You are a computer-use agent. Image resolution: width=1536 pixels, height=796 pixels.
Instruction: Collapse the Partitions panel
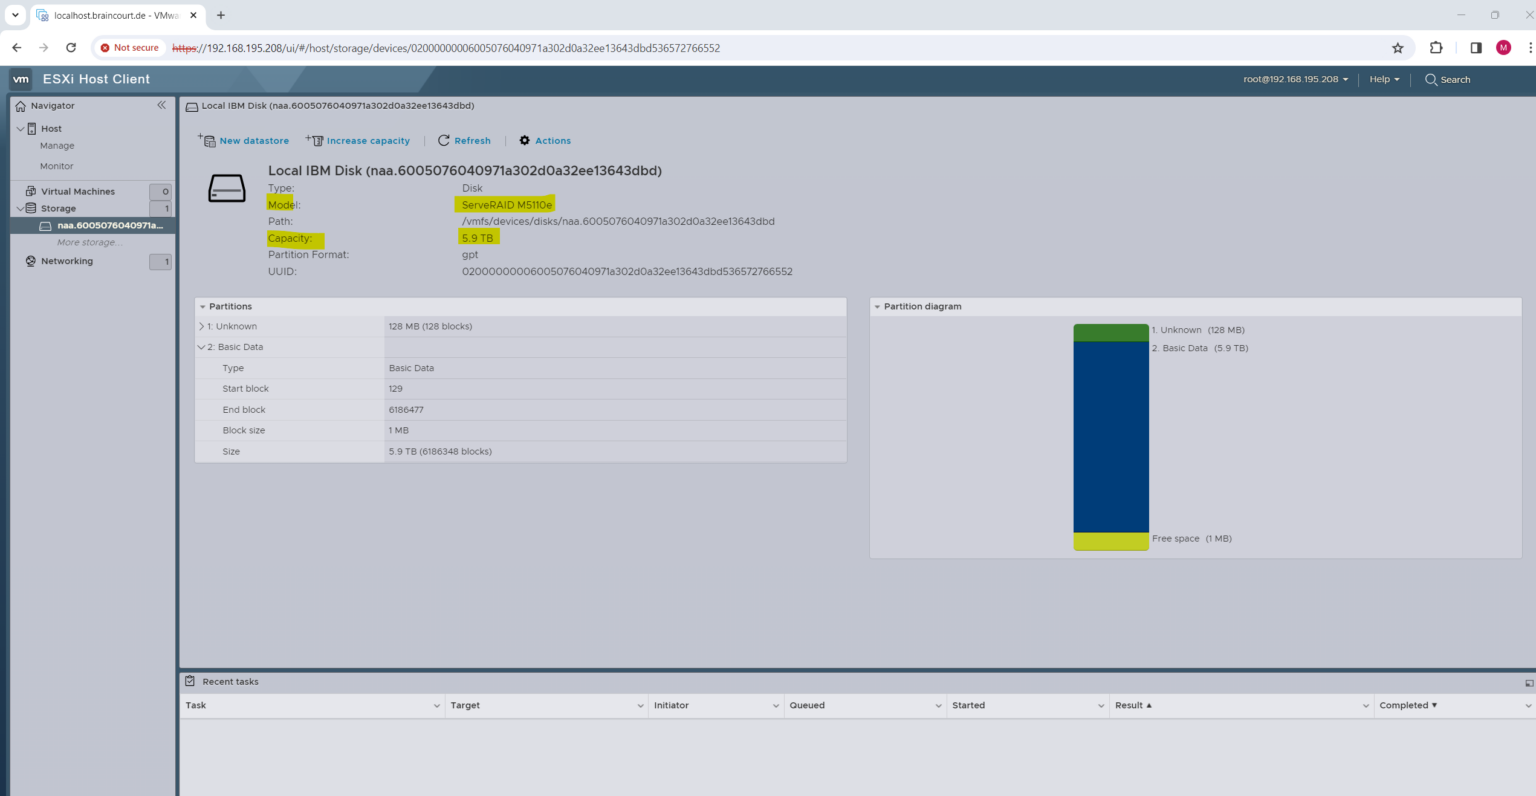tap(204, 306)
